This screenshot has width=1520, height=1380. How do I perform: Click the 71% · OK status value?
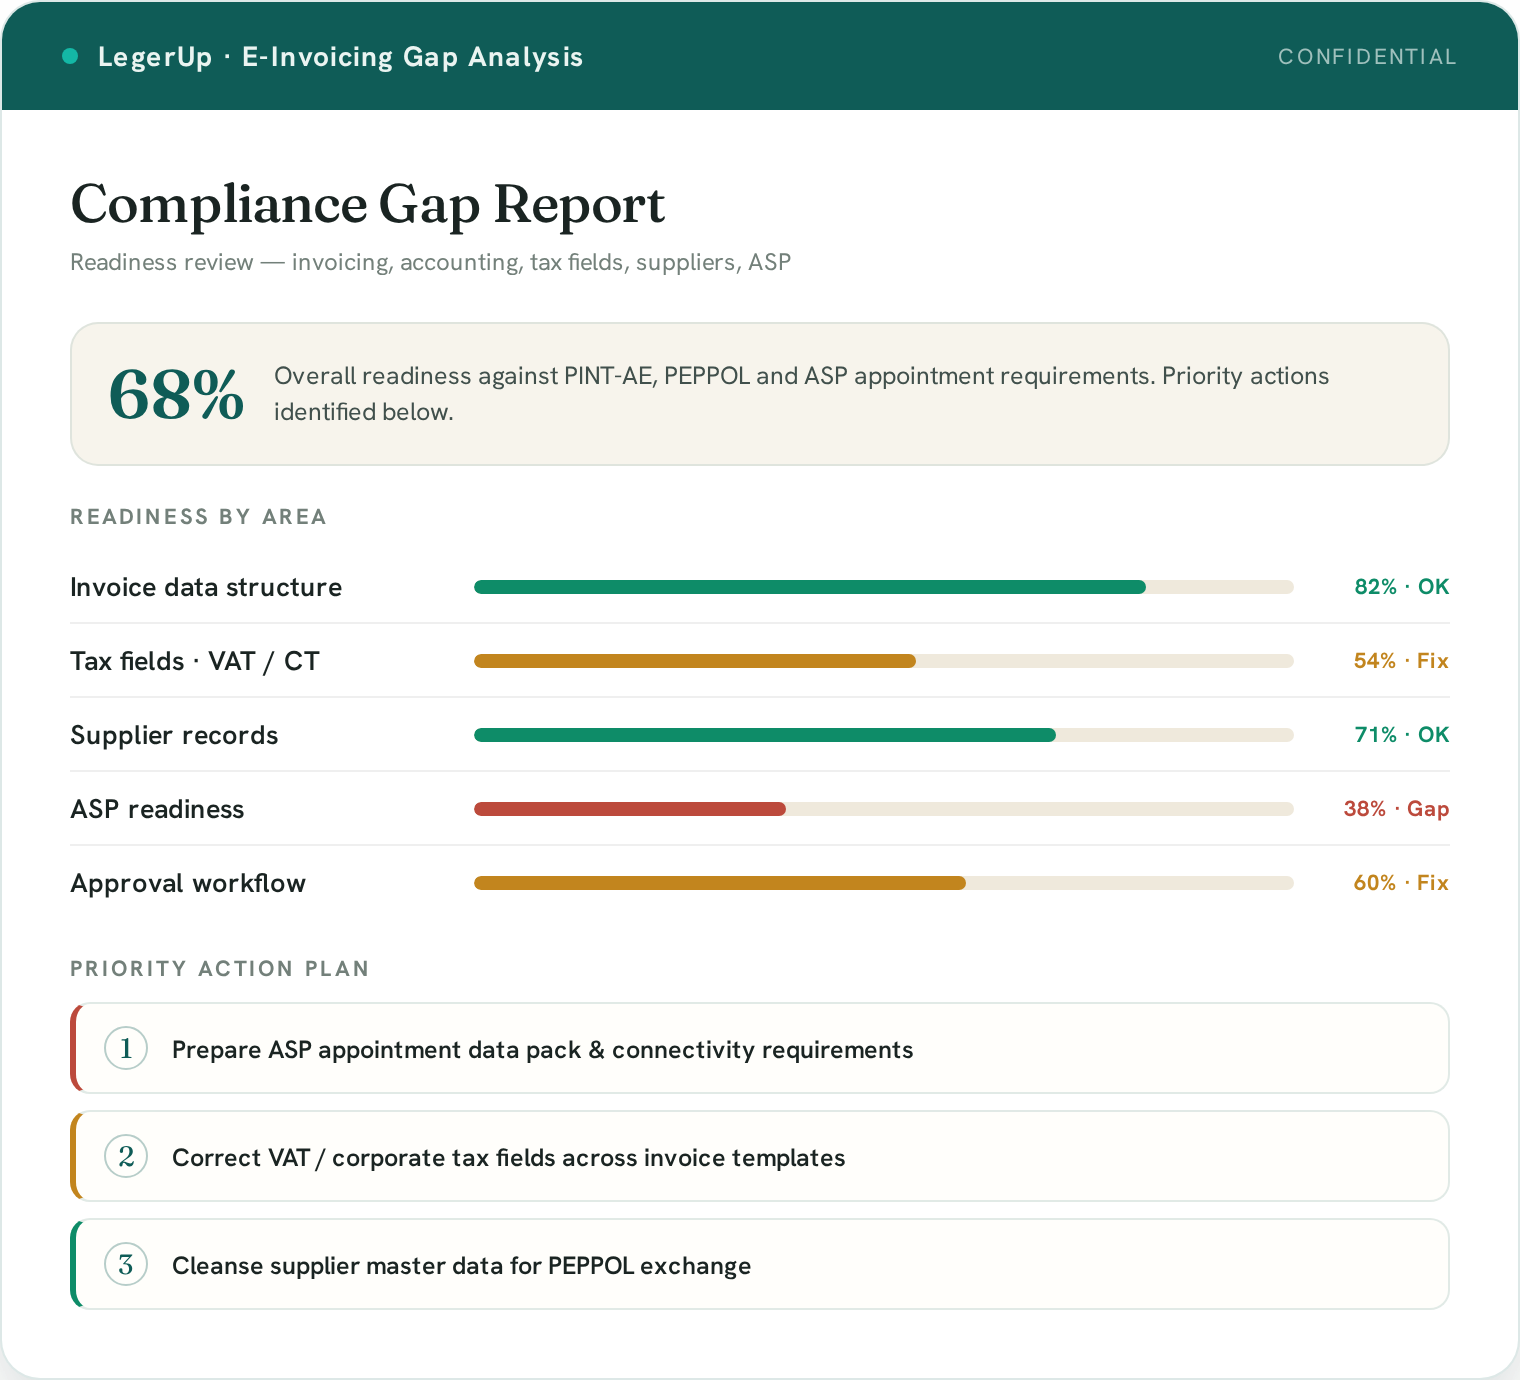[1401, 735]
